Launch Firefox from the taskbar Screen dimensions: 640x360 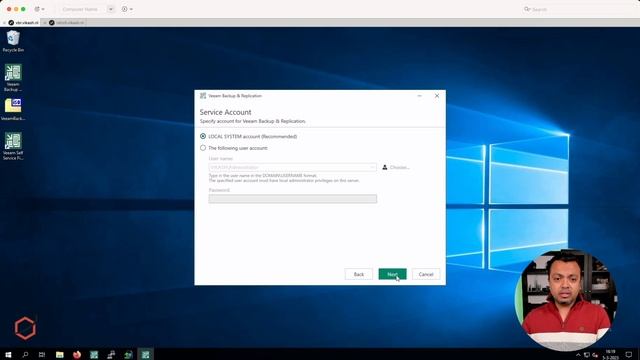77,354
